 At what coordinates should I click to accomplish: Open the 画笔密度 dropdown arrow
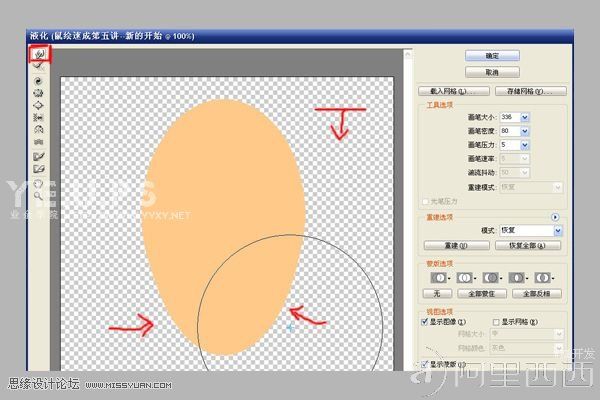[525, 131]
